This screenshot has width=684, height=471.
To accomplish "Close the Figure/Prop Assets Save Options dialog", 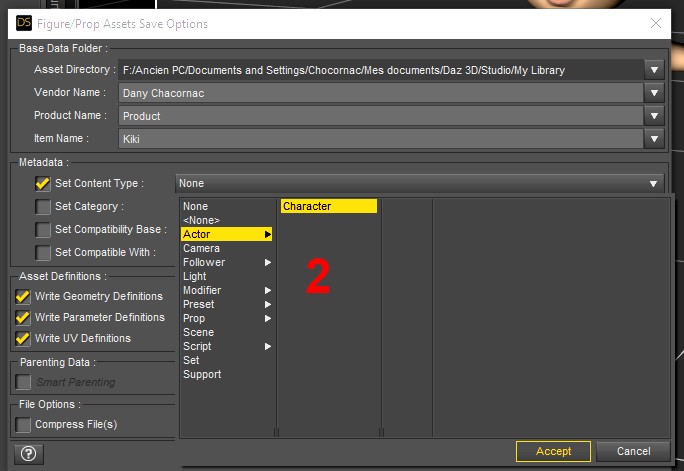I will [656, 23].
